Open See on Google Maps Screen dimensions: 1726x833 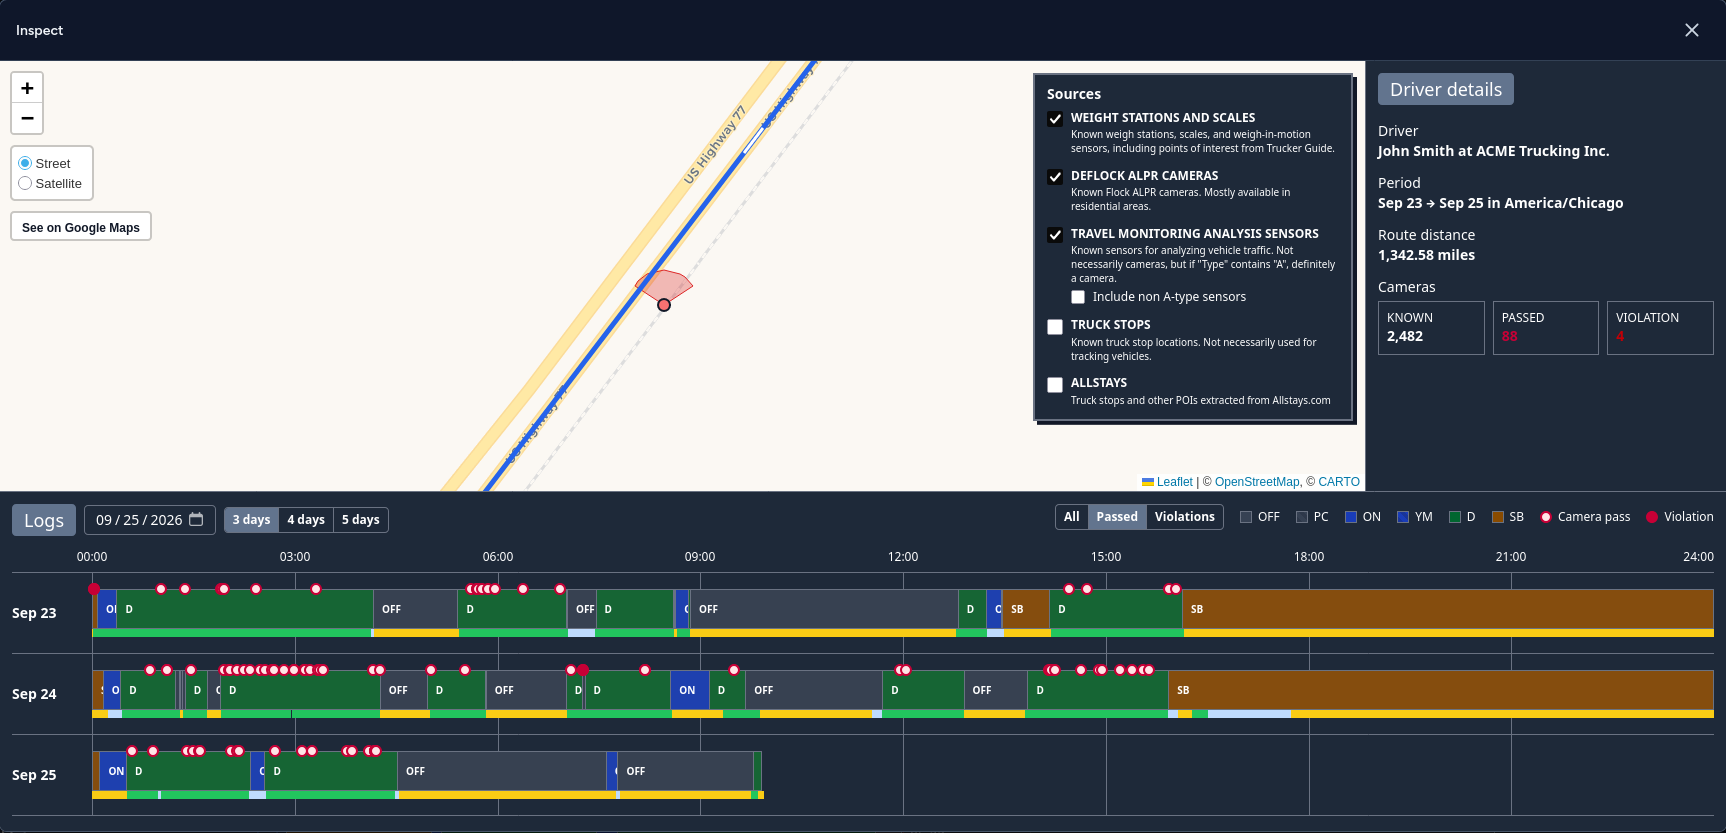[x=81, y=227]
